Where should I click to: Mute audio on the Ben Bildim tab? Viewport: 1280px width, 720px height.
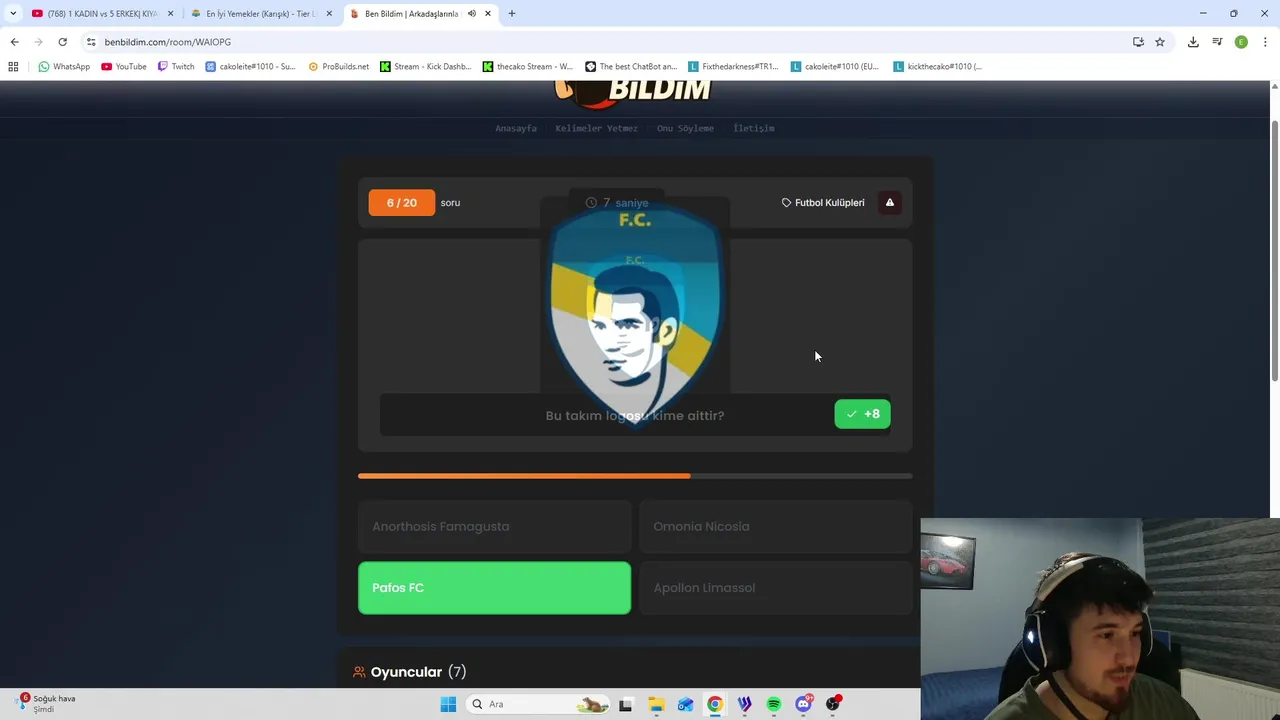[x=472, y=14]
